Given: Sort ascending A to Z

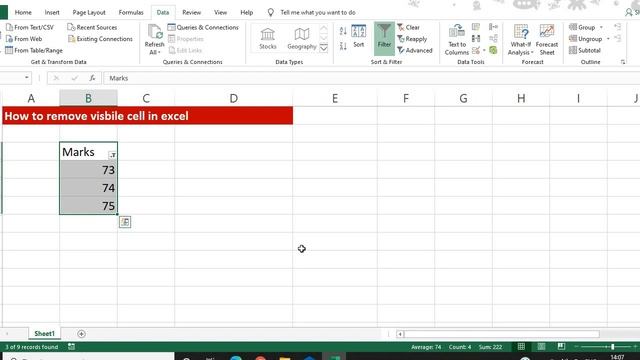Looking at the screenshot, I should pos(343,31).
